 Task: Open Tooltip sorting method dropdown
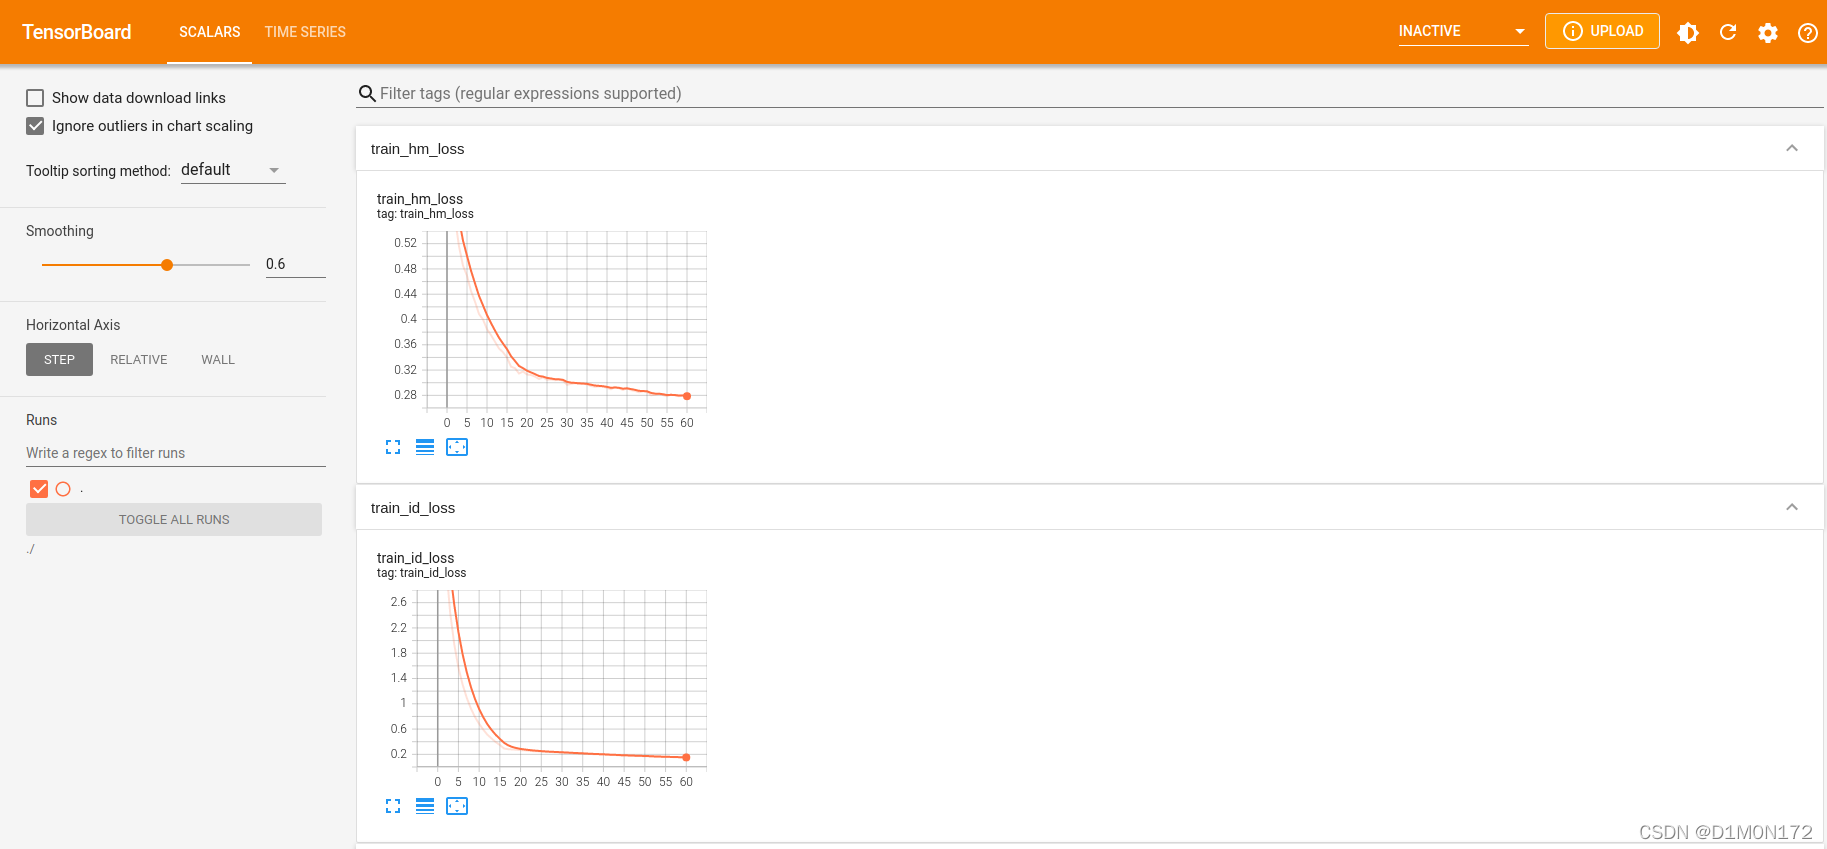[233, 170]
